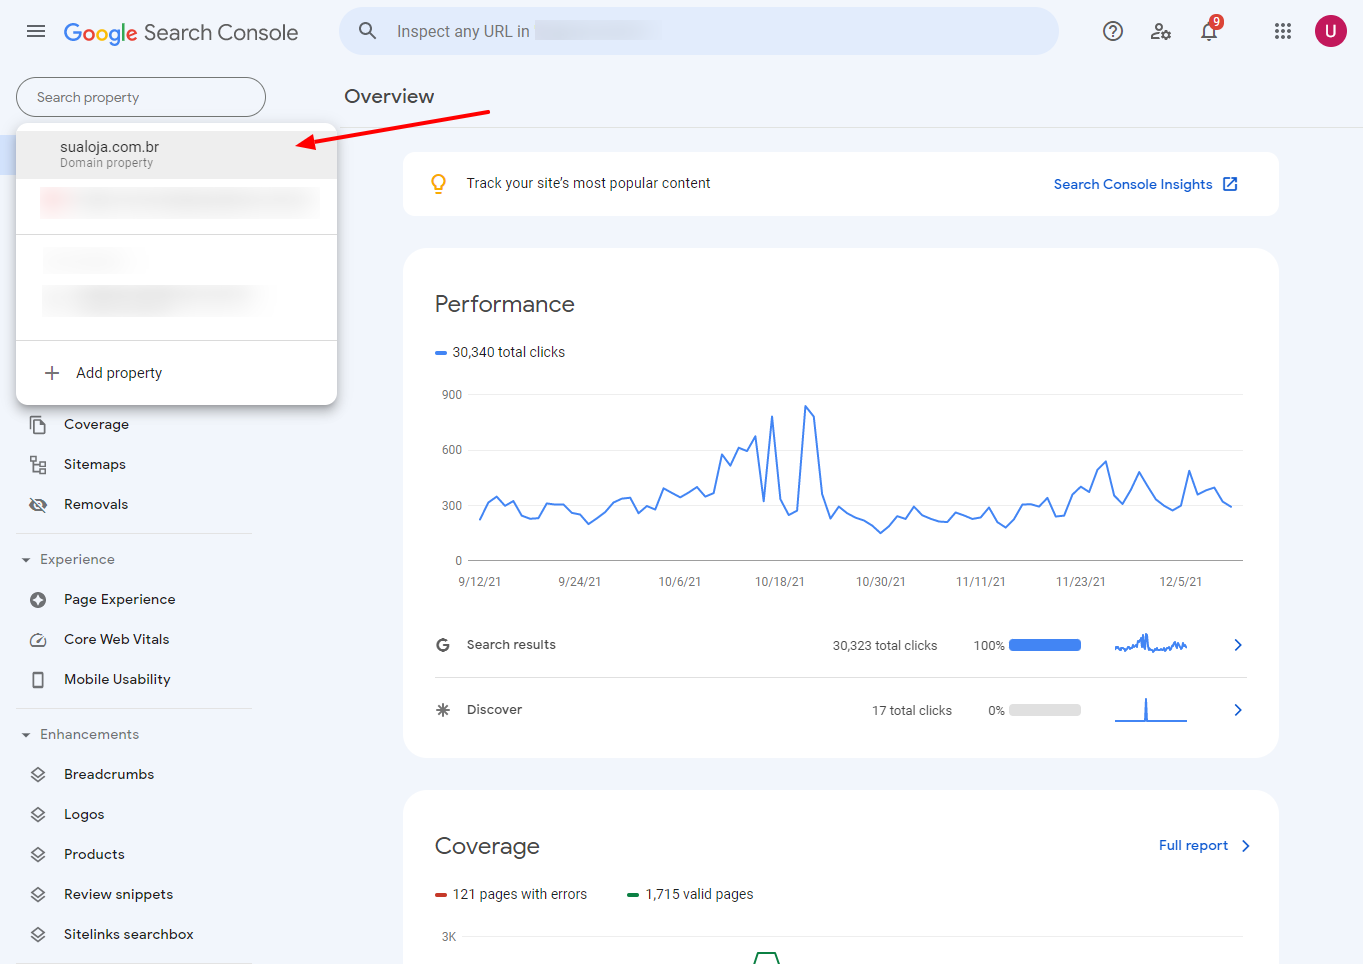
Task: Click the Breadcrumbs layers icon
Action: [38, 775]
